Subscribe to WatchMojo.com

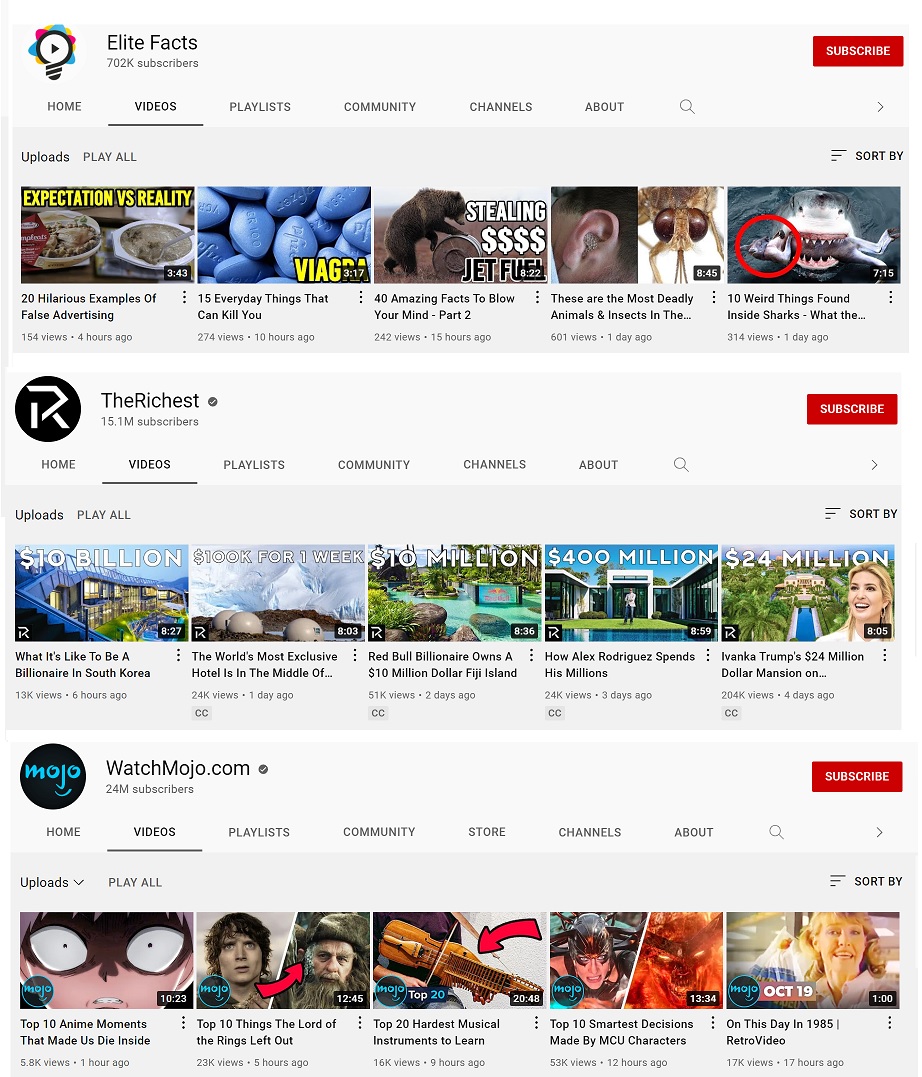click(857, 776)
